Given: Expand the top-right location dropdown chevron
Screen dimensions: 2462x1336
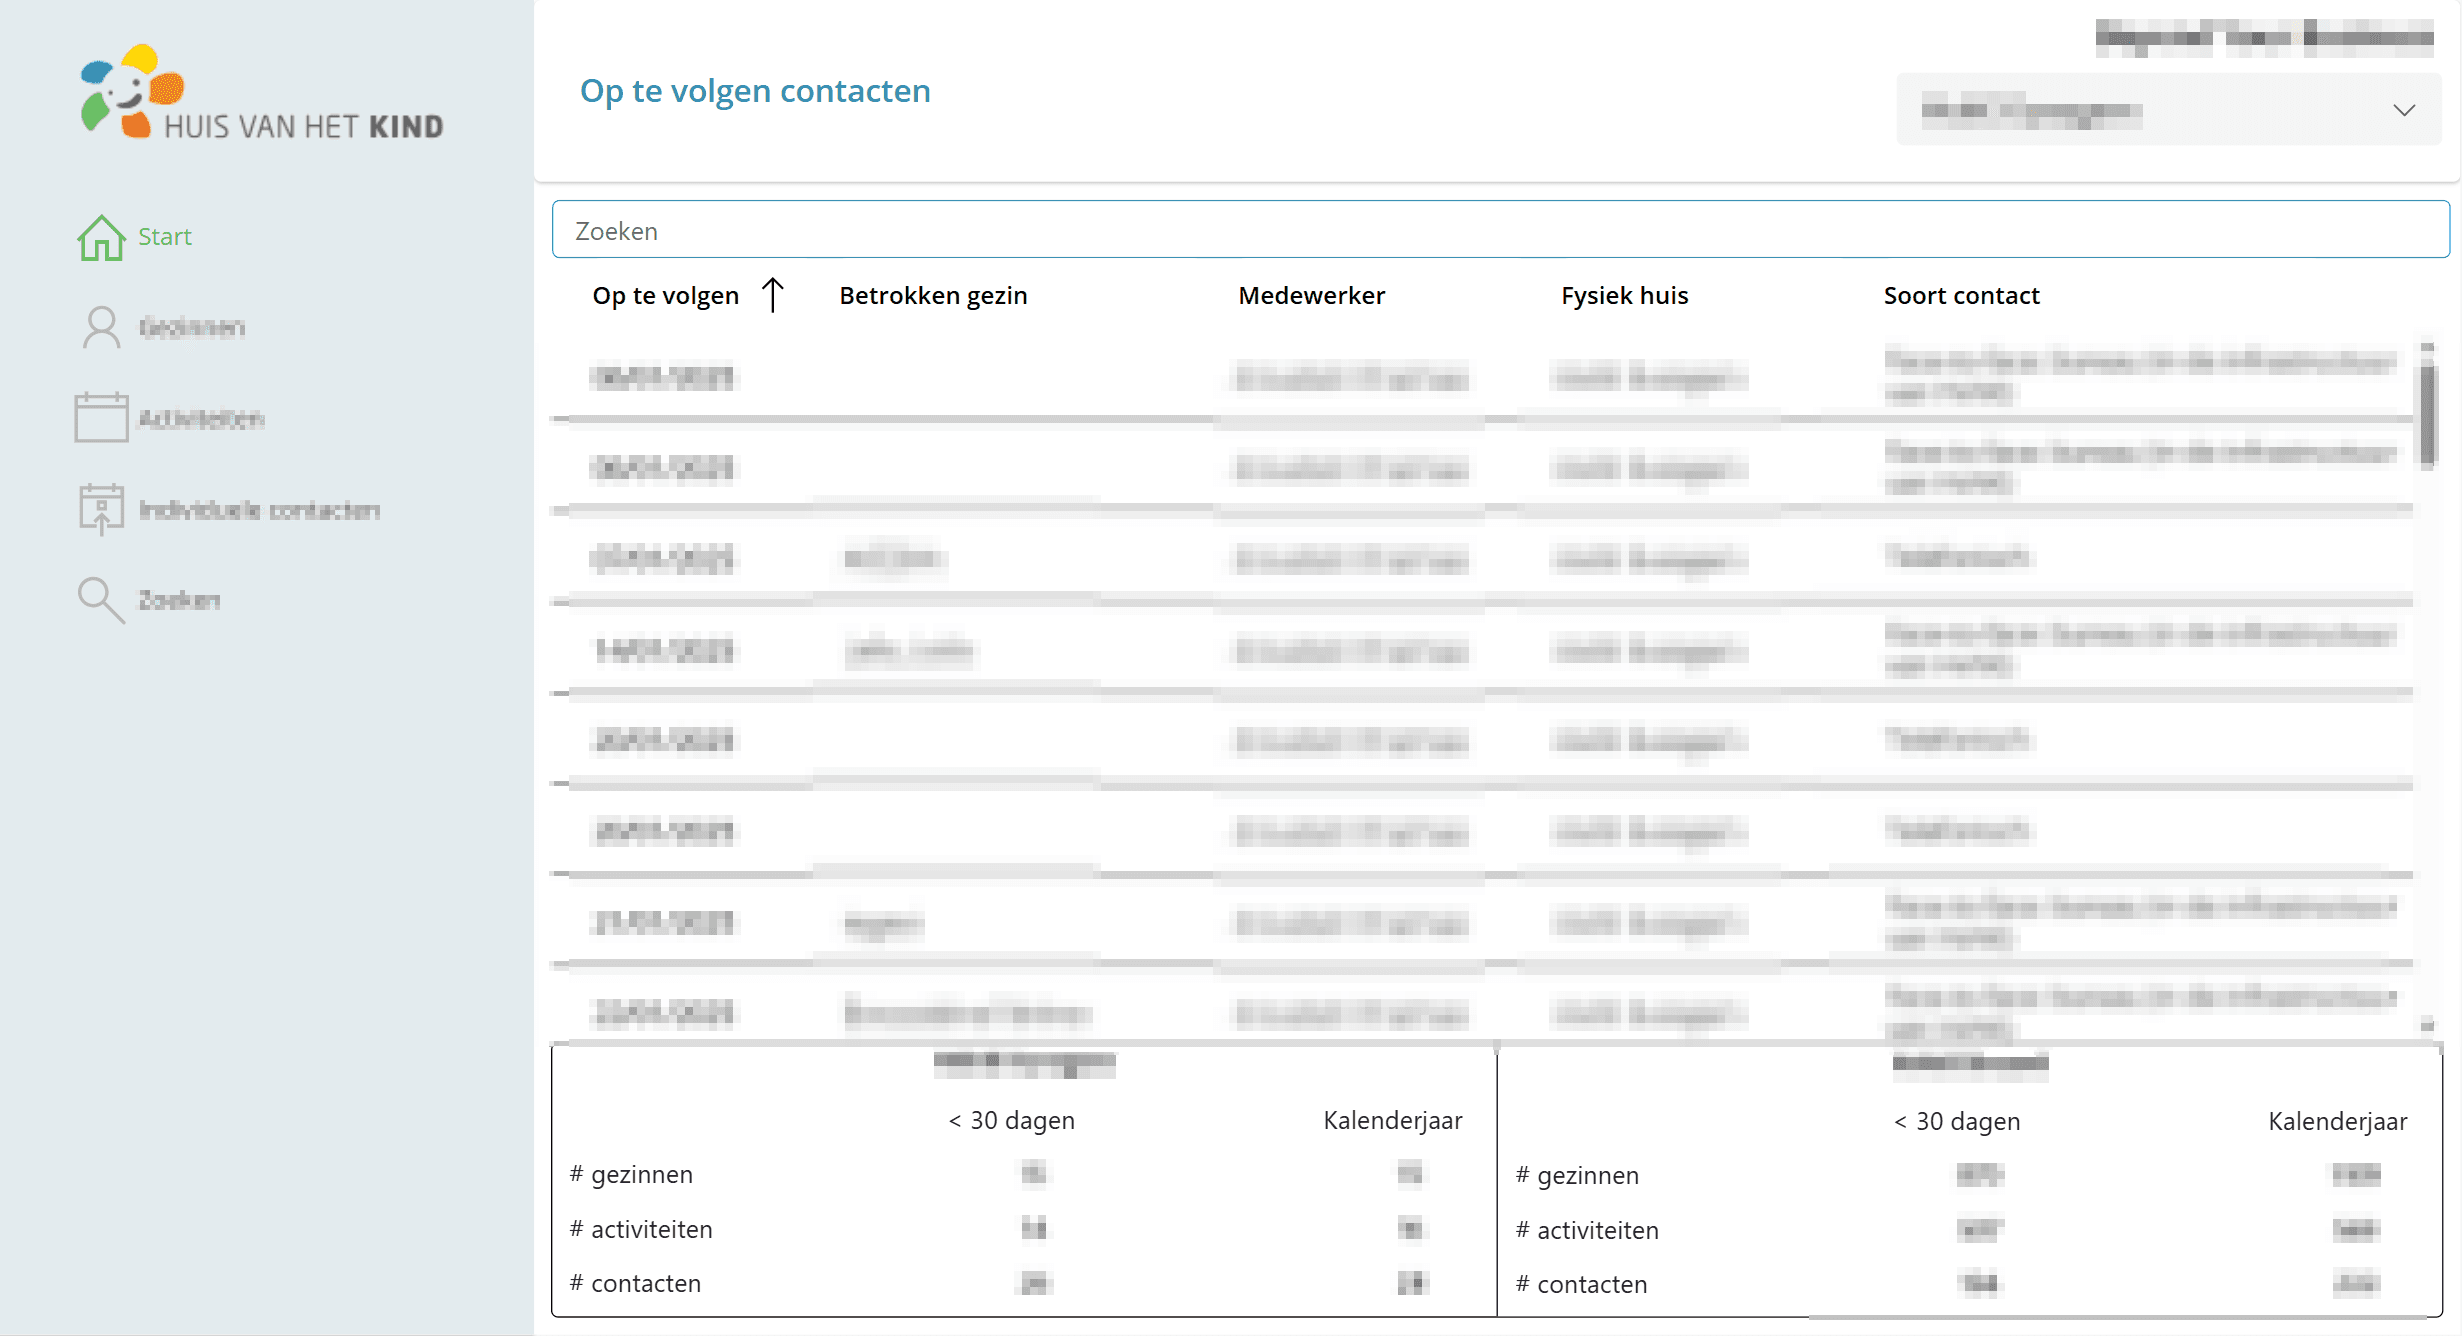Looking at the screenshot, I should click(x=2404, y=110).
